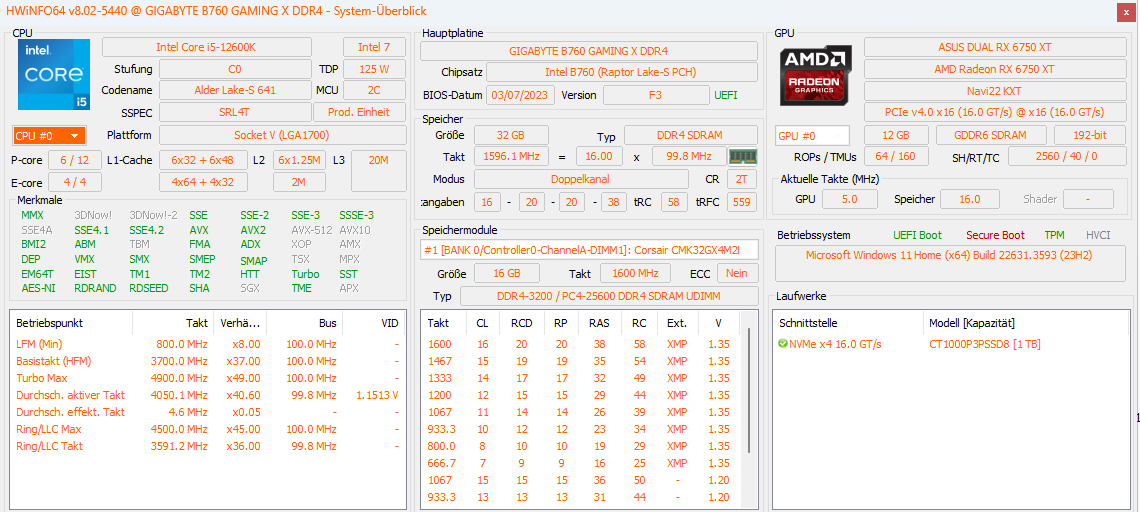Image resolution: width=1140 pixels, height=512 pixels.
Task: Click the VID column header
Action: pos(374,322)
